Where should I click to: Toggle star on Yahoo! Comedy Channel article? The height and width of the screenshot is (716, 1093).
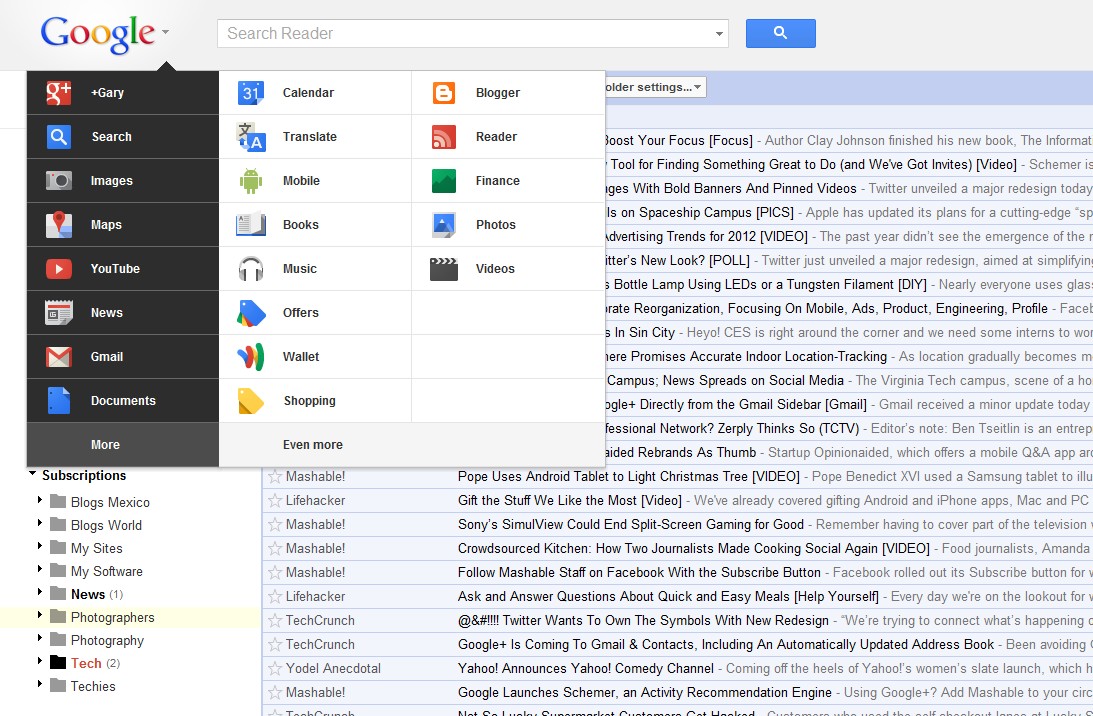[x=275, y=668]
